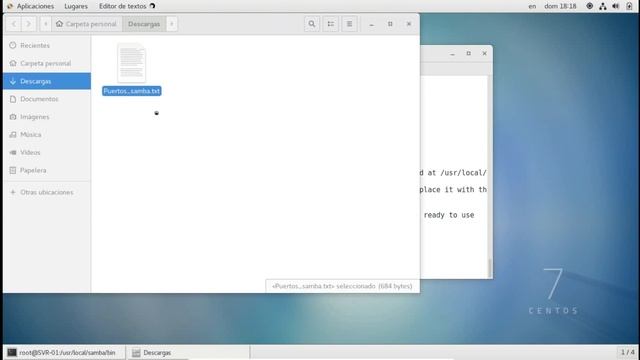Open Recientes in the sidebar
640x360 pixels.
(47, 45)
